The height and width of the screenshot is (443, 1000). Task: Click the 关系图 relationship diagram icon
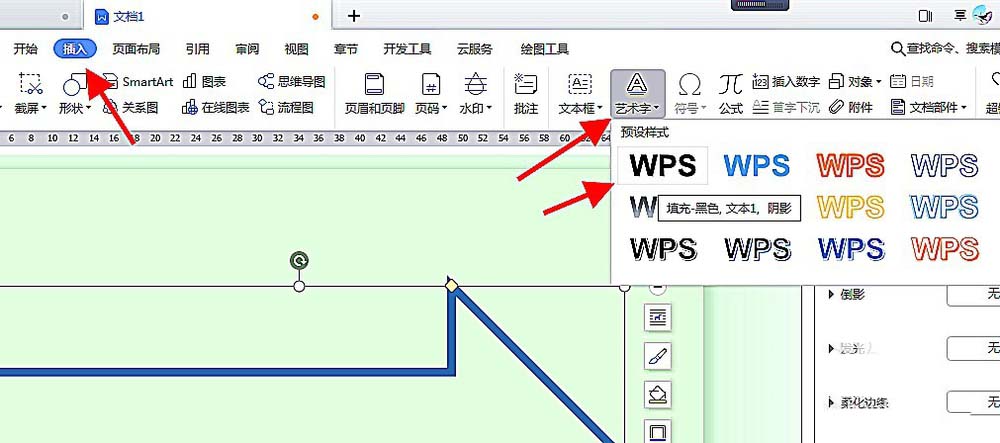(110, 108)
